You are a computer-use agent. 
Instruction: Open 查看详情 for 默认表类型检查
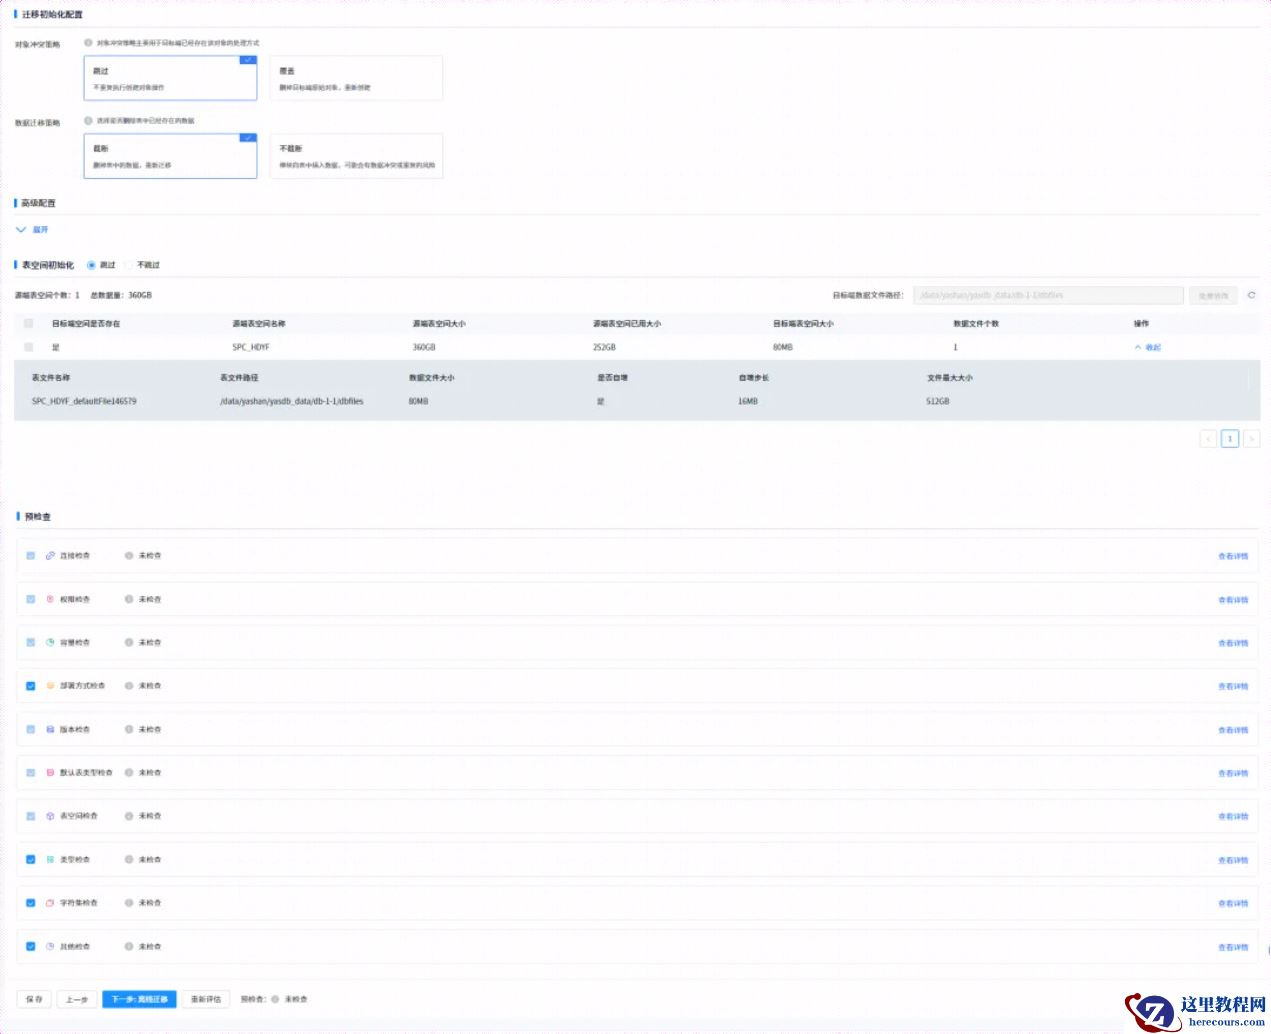point(1233,773)
